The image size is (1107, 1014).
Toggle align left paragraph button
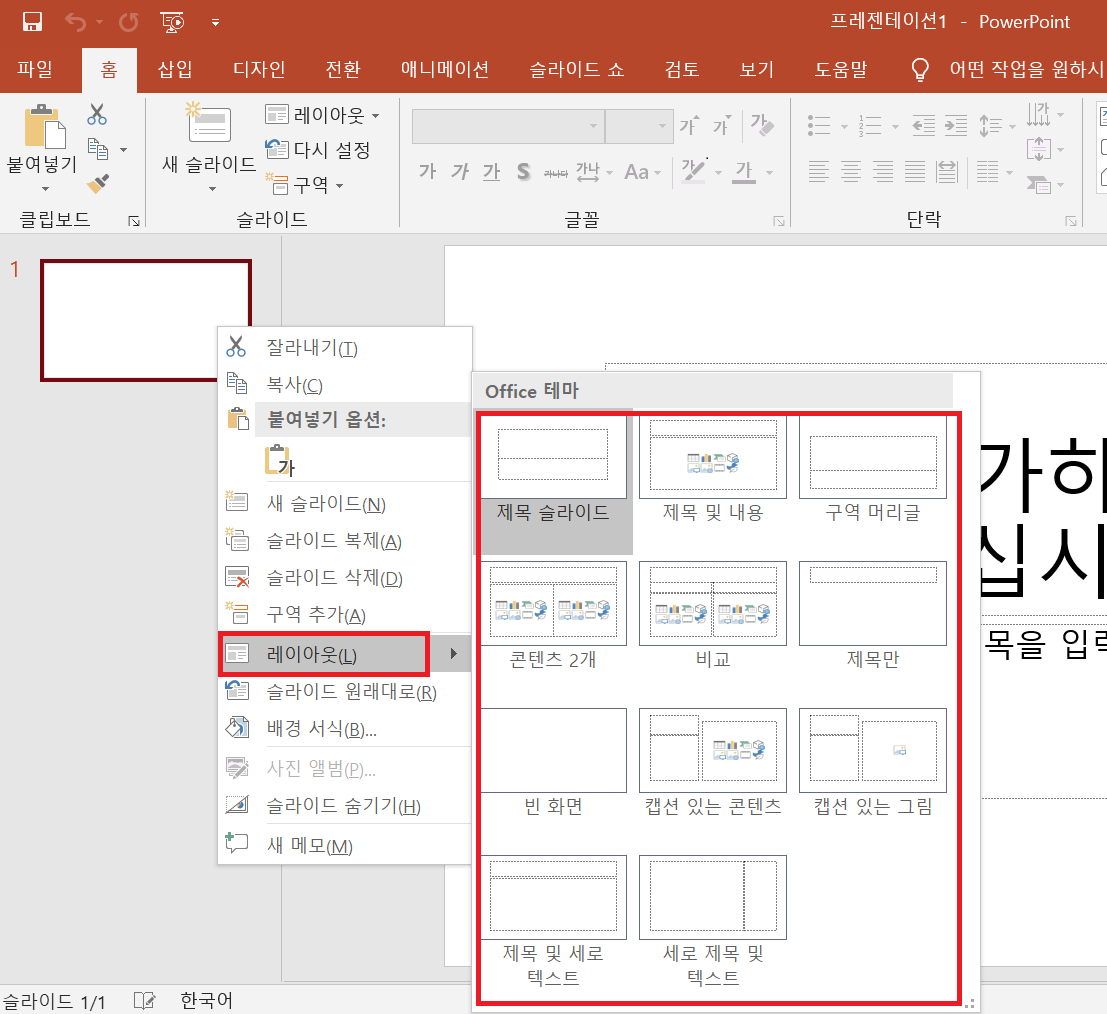tap(819, 171)
